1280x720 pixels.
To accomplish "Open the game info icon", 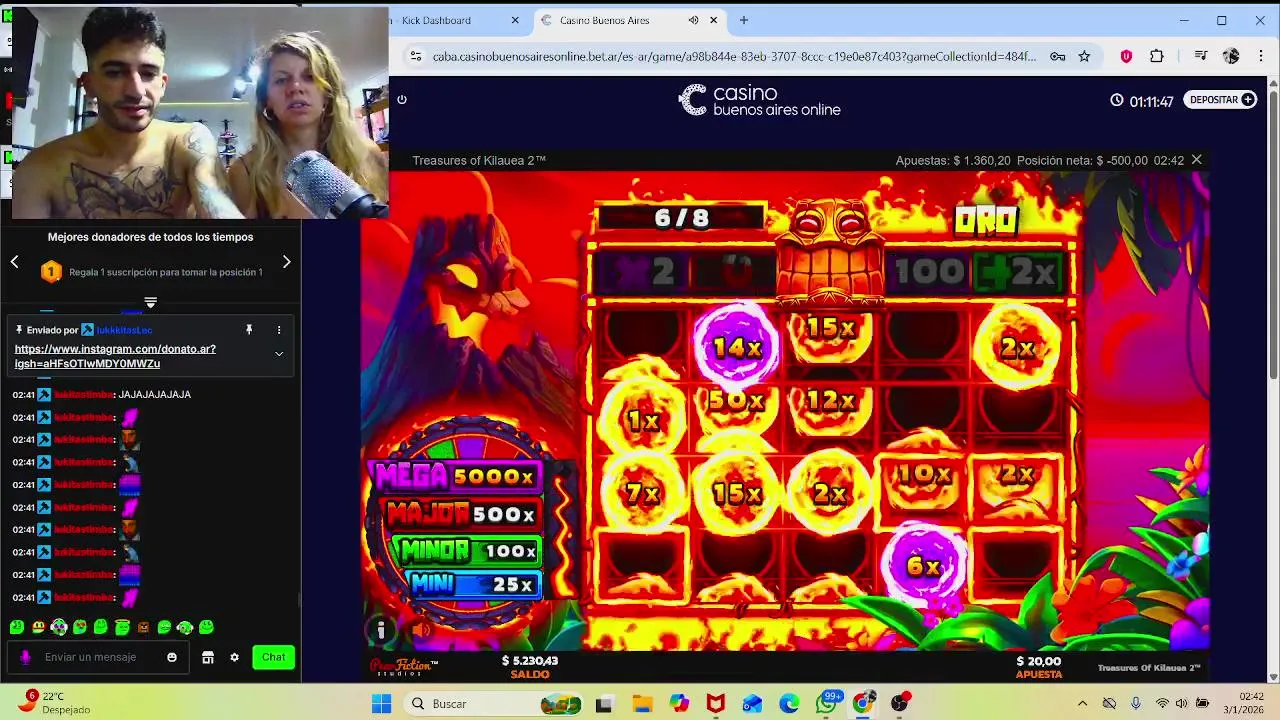I will point(381,630).
